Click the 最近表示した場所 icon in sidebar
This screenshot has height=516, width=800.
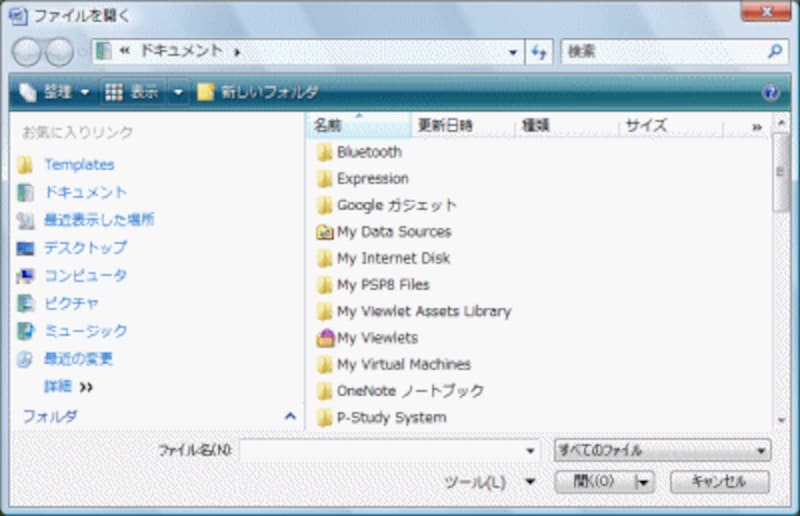25,220
